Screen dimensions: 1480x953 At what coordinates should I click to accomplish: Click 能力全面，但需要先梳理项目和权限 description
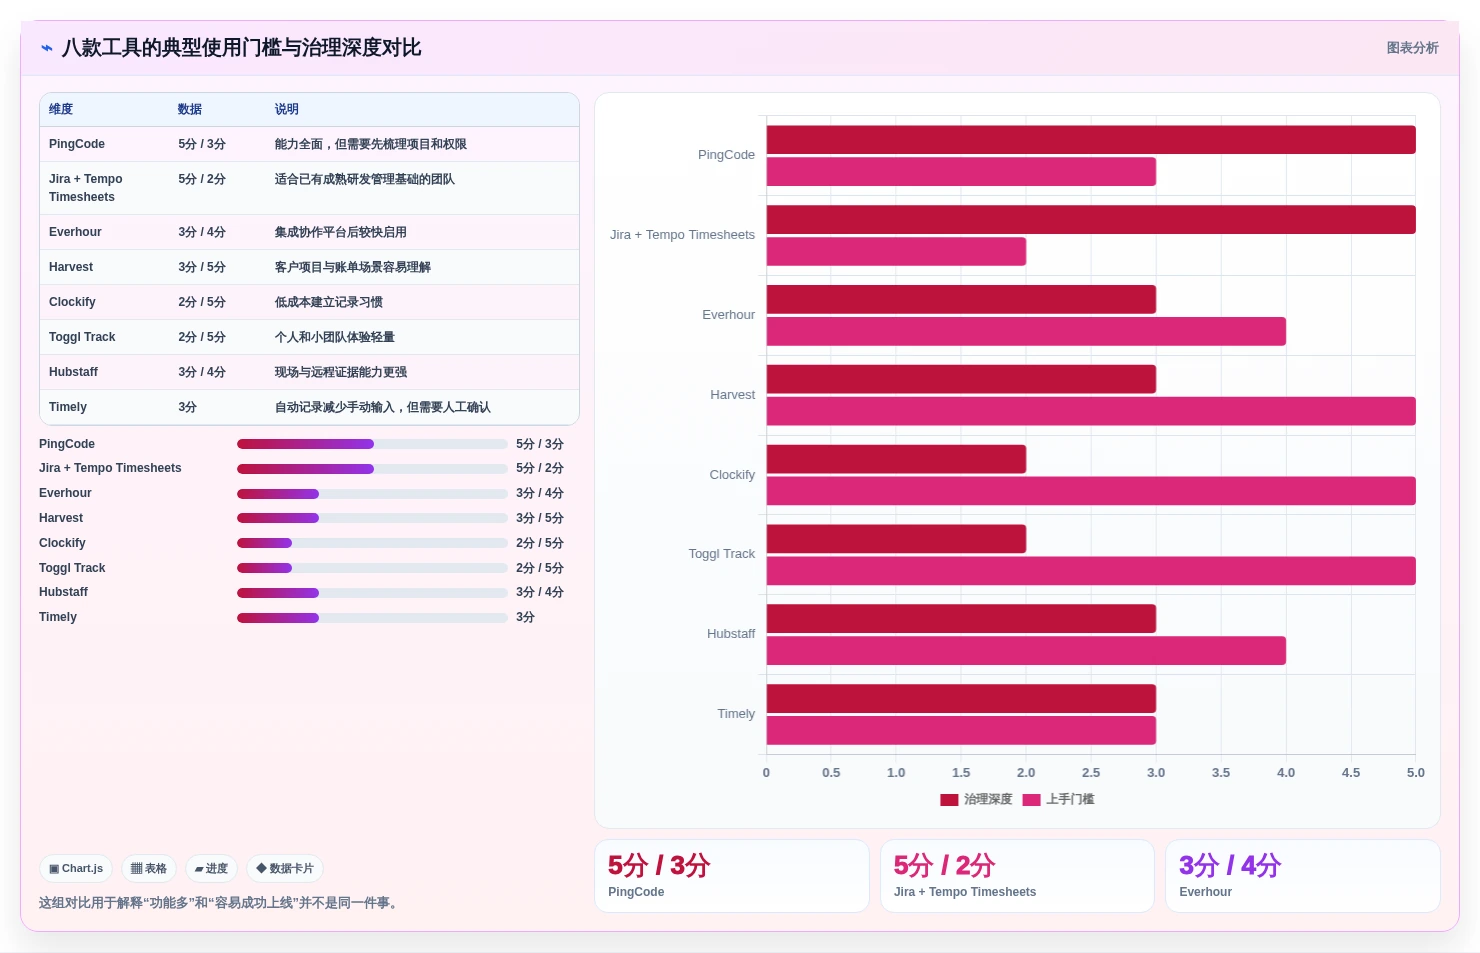point(371,144)
